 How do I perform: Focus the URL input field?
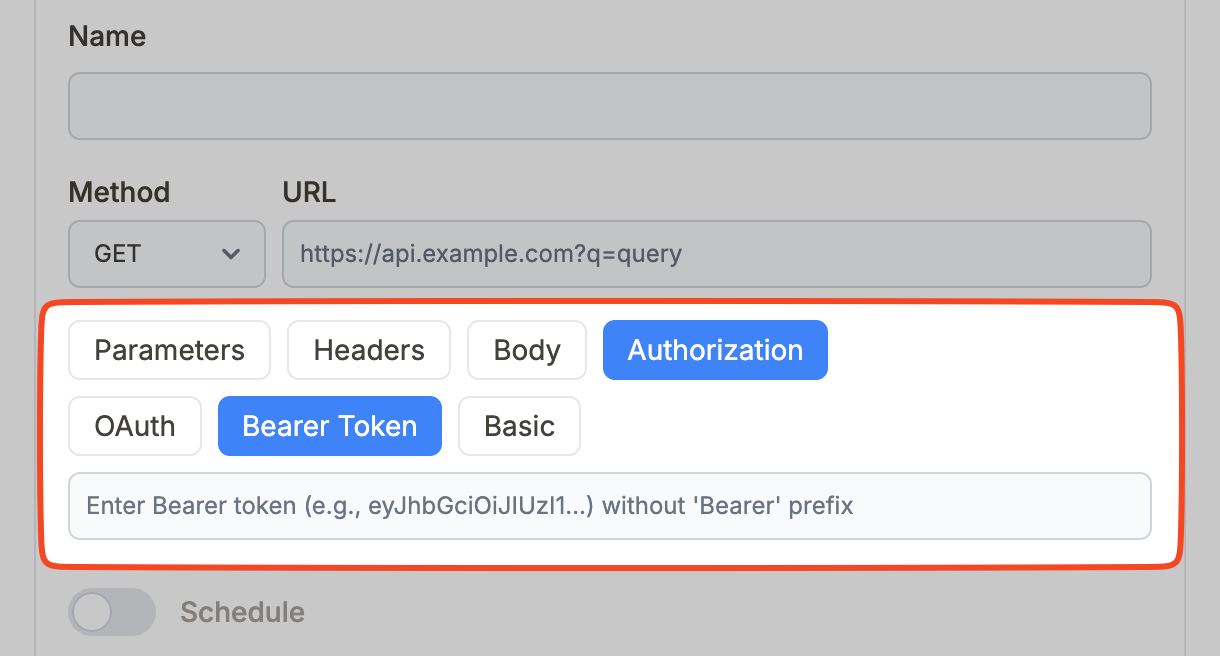[x=716, y=254]
